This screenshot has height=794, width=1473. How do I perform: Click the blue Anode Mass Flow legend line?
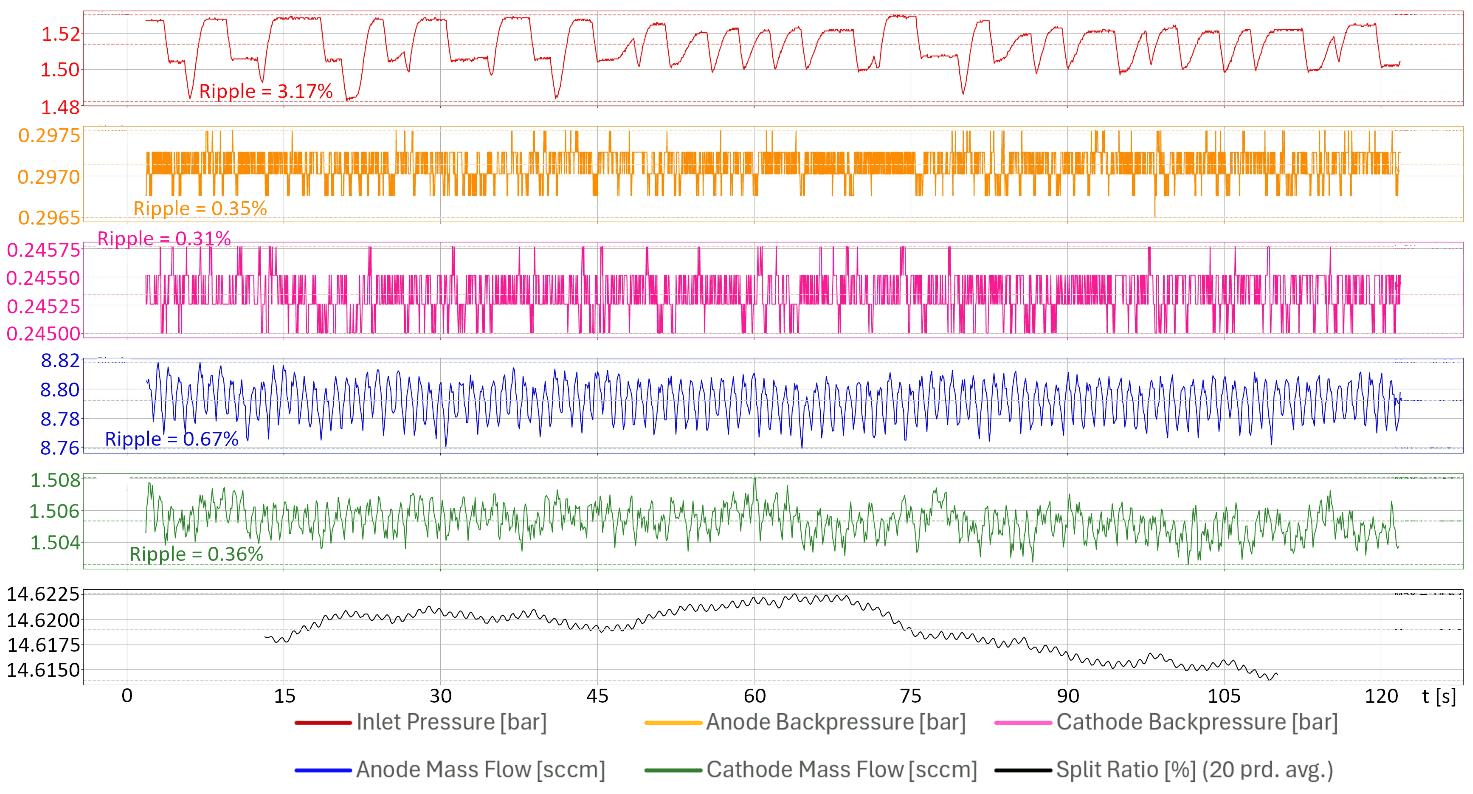point(322,770)
